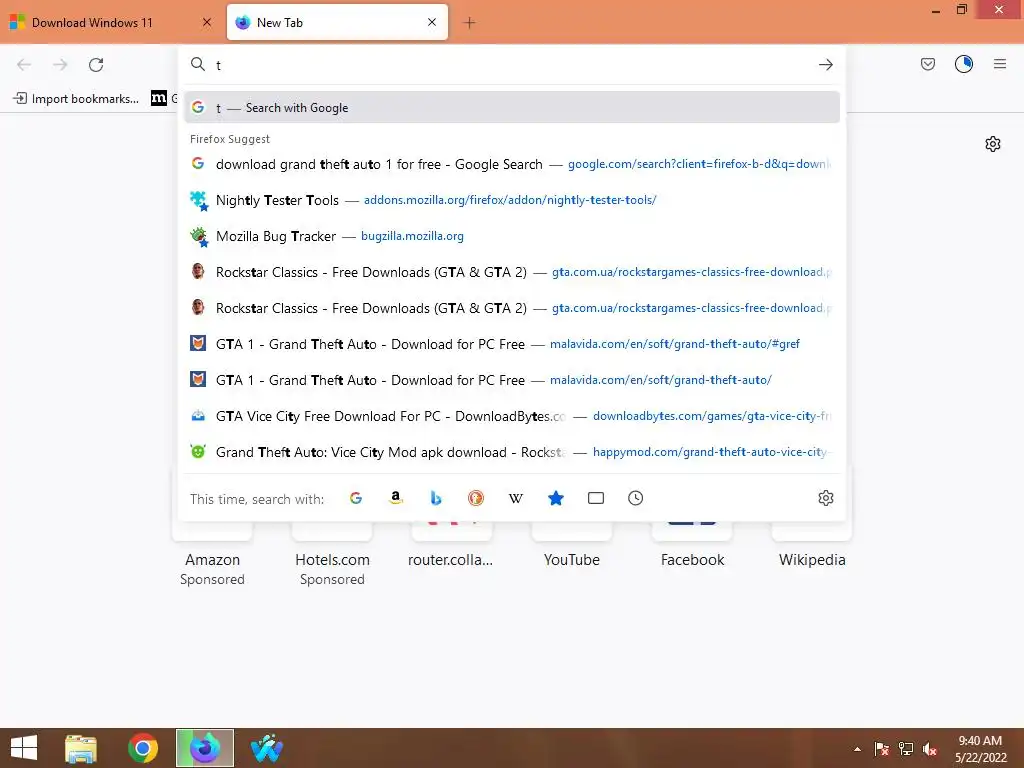
Task: Click the Back navigation arrow
Action: [x=24, y=65]
